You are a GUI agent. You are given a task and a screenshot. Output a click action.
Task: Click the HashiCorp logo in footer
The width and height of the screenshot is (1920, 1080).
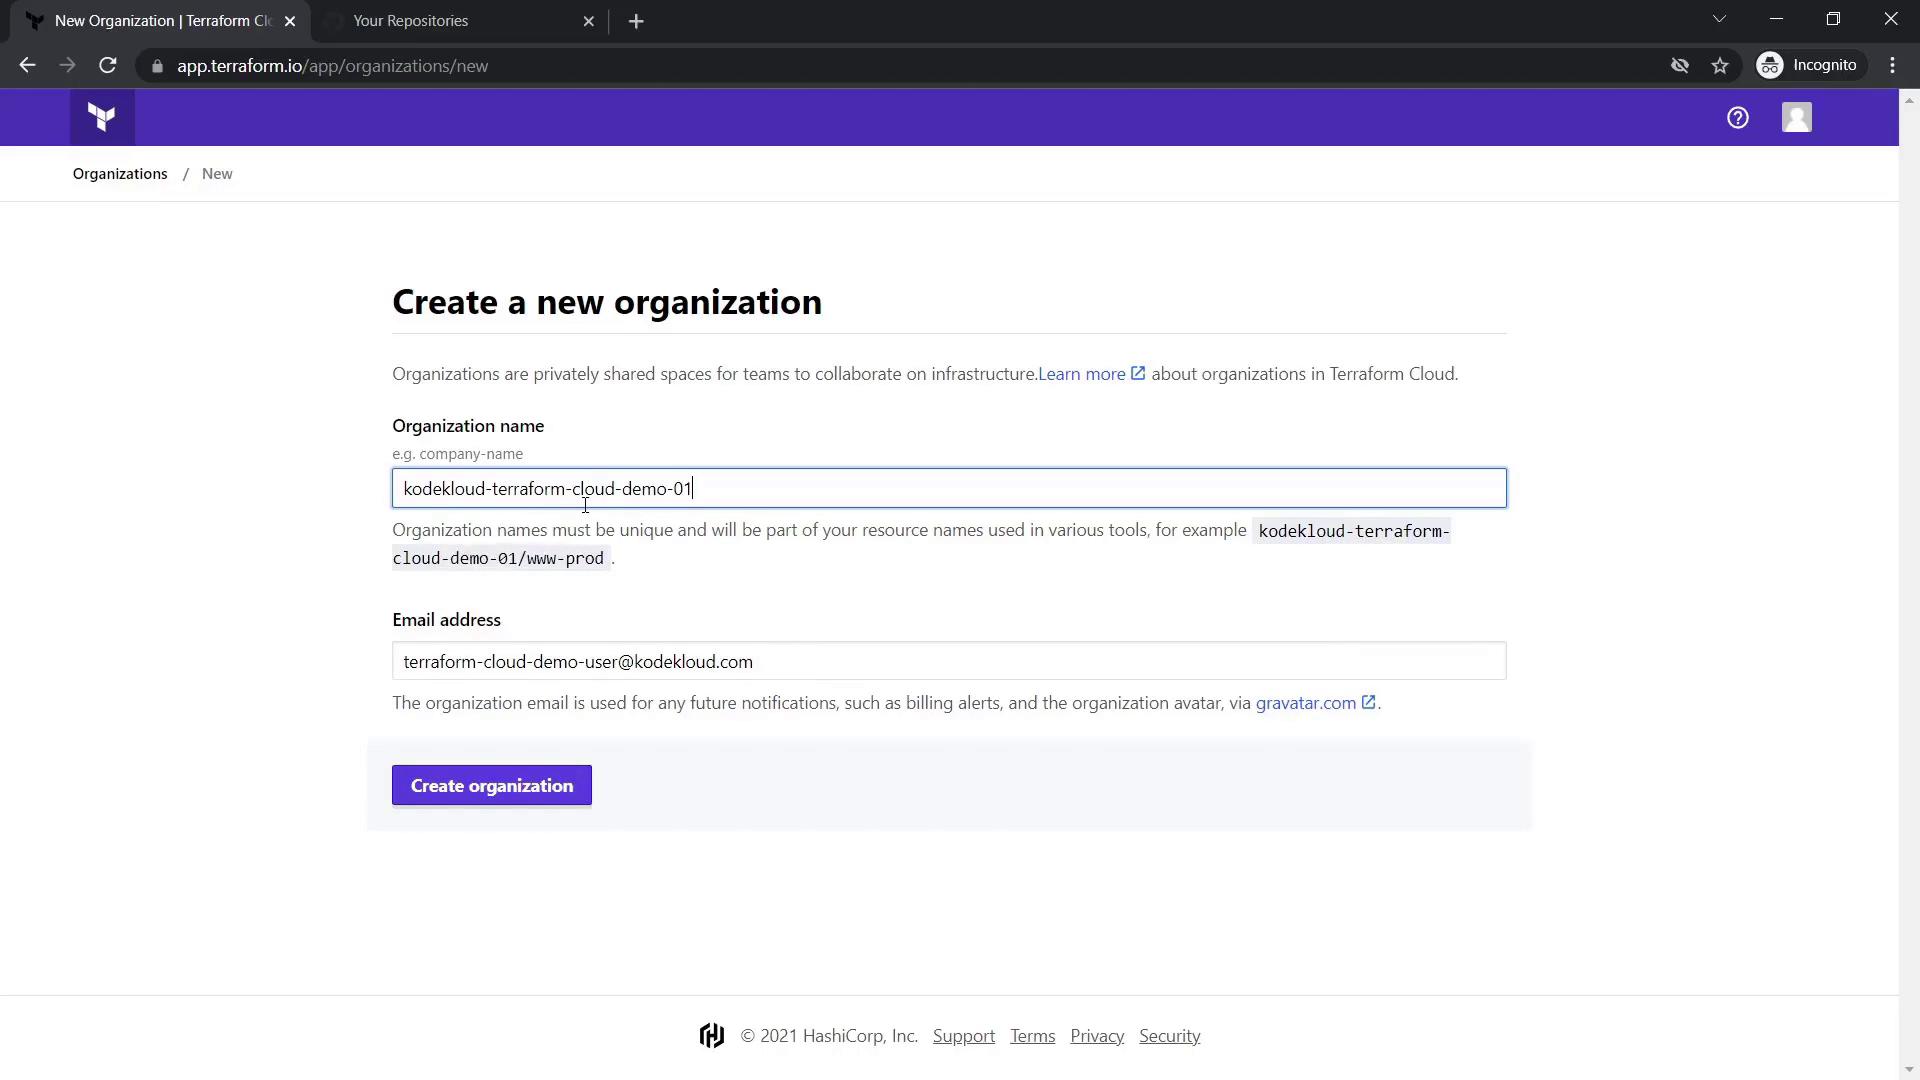pos(711,1036)
